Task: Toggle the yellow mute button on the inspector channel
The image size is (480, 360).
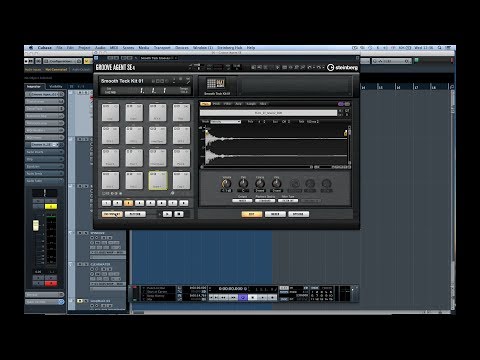Action: [x=51, y=207]
